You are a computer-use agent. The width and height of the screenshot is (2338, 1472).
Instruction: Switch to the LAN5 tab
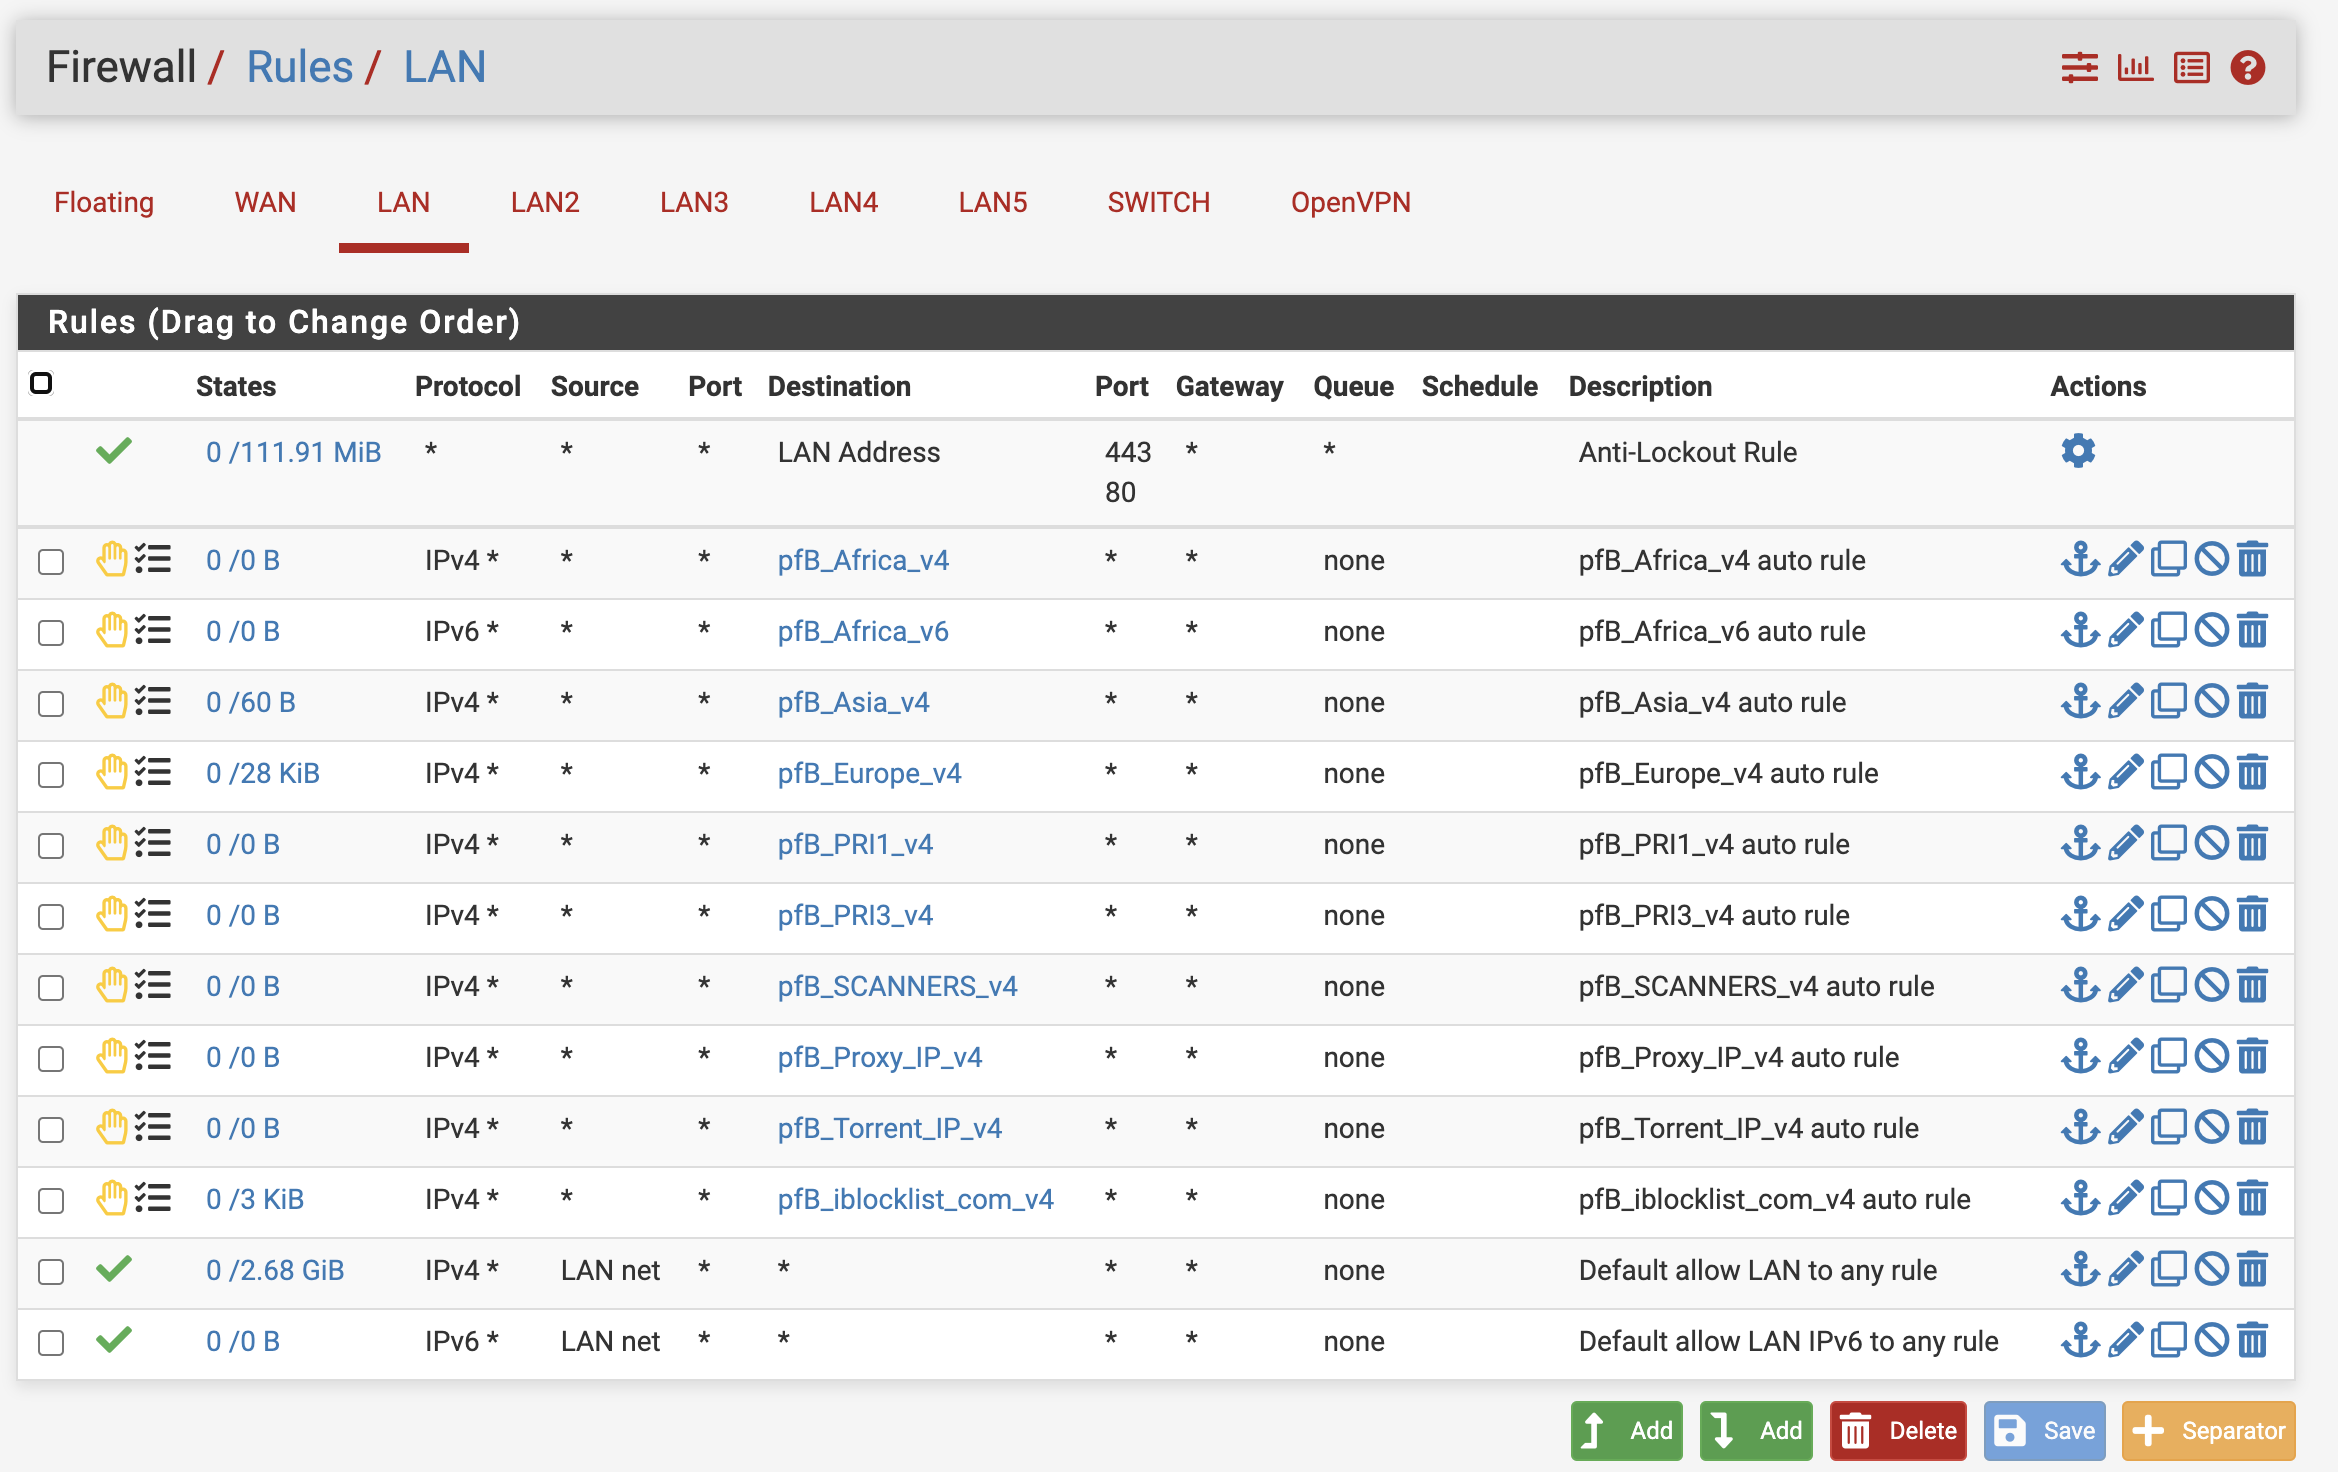click(993, 203)
